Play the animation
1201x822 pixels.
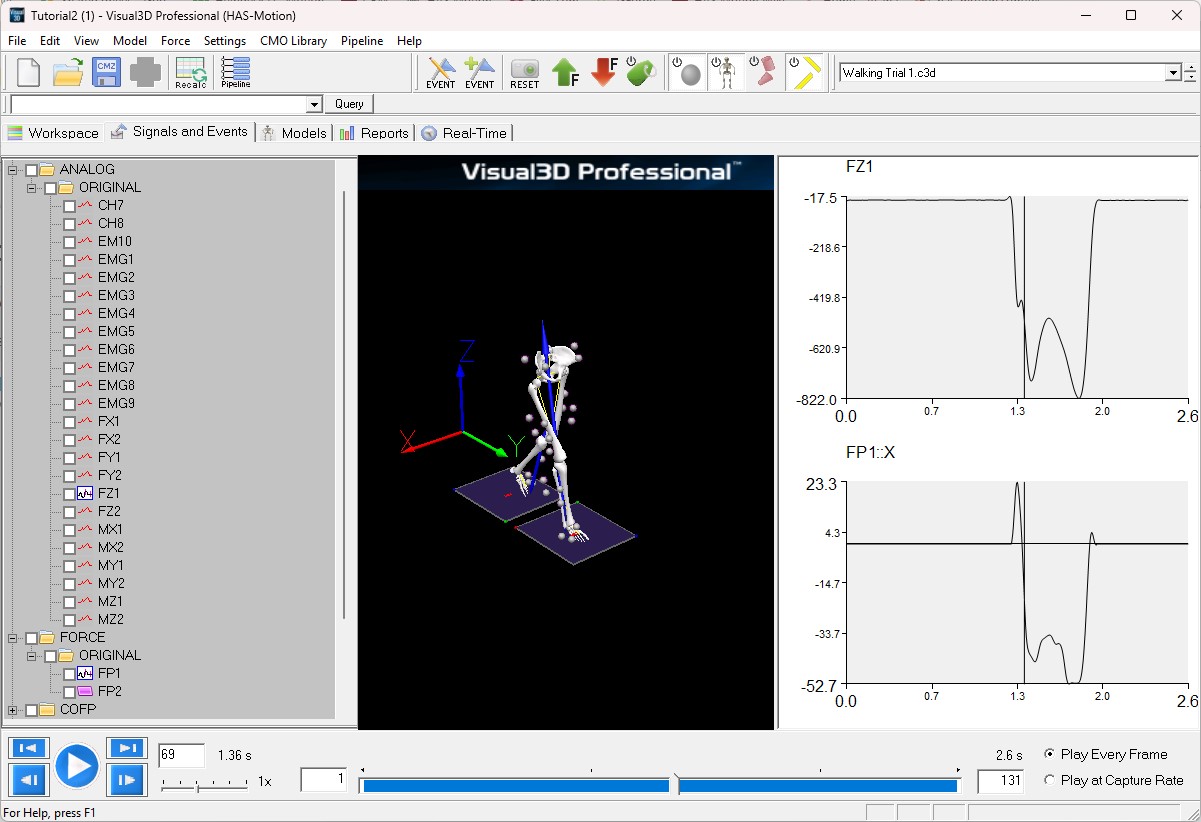click(x=77, y=767)
